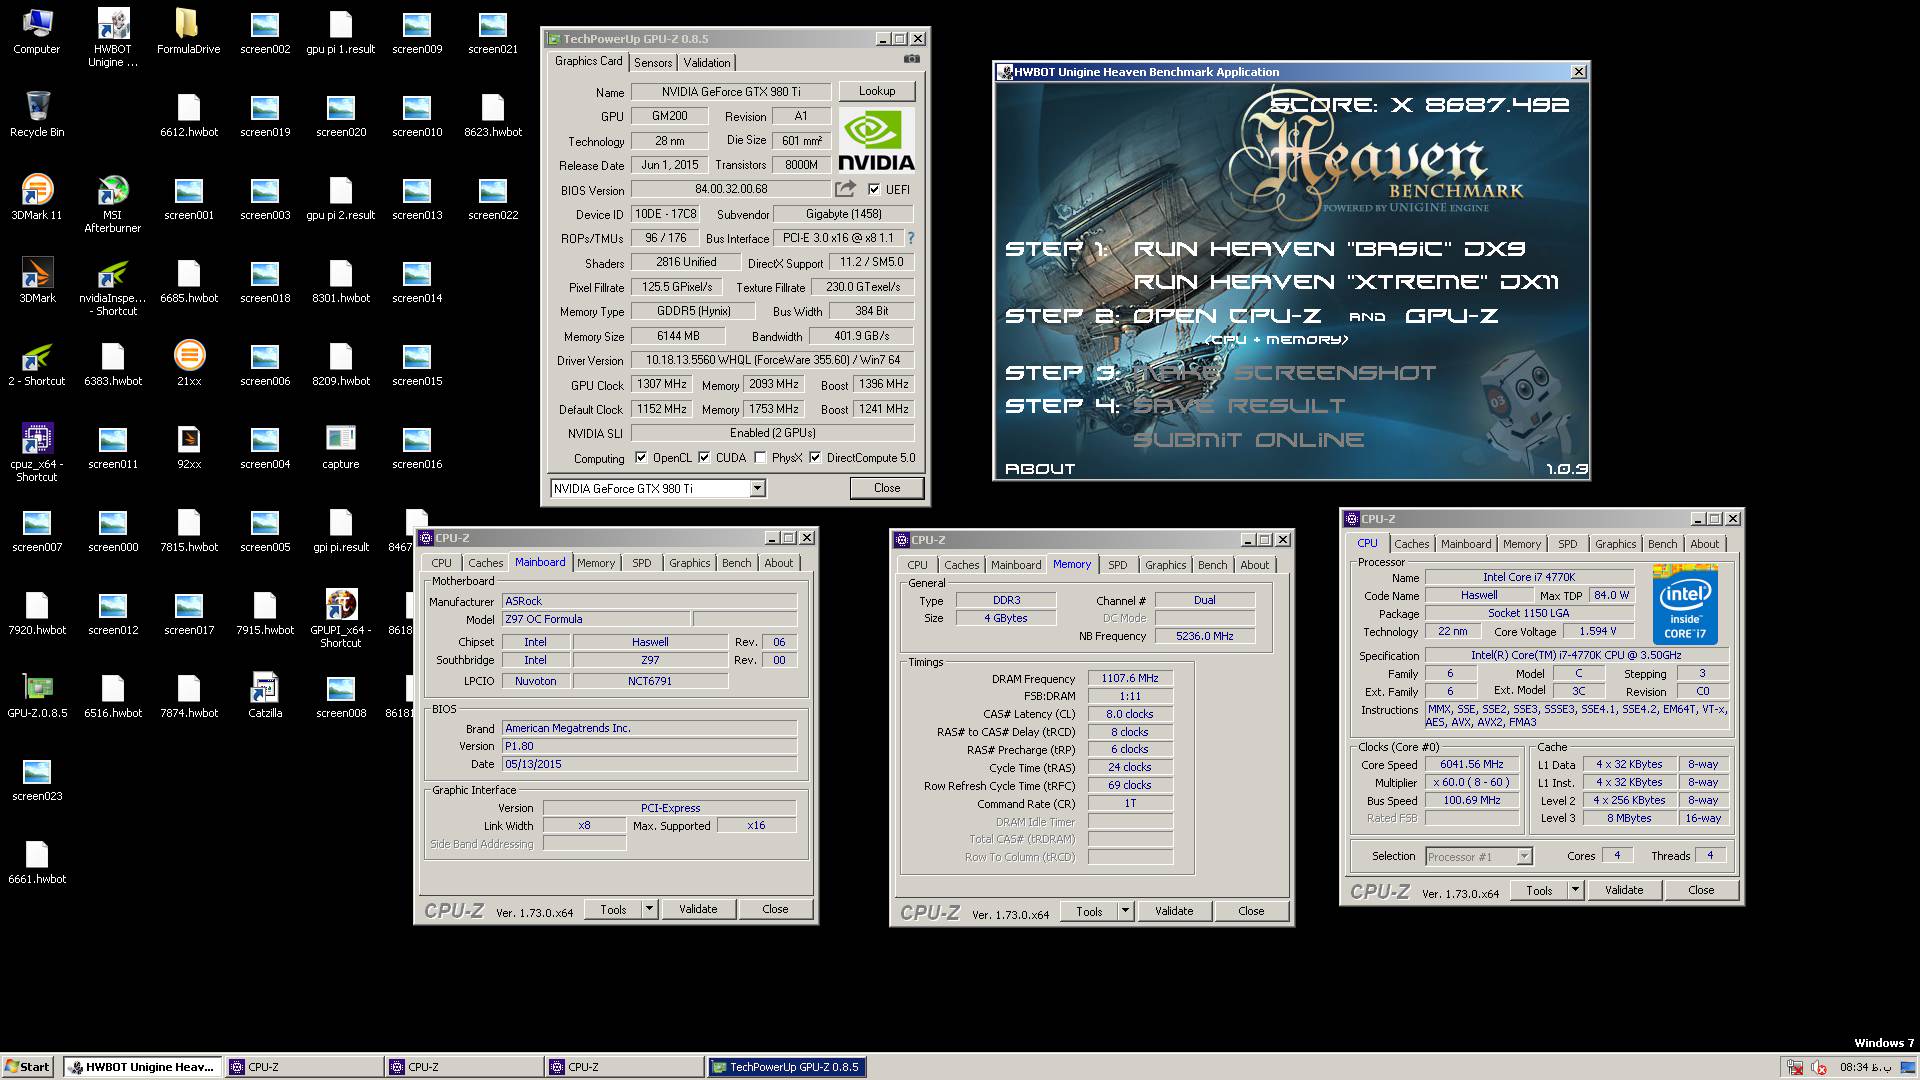Open the 92xx desktop icon

click(189, 446)
